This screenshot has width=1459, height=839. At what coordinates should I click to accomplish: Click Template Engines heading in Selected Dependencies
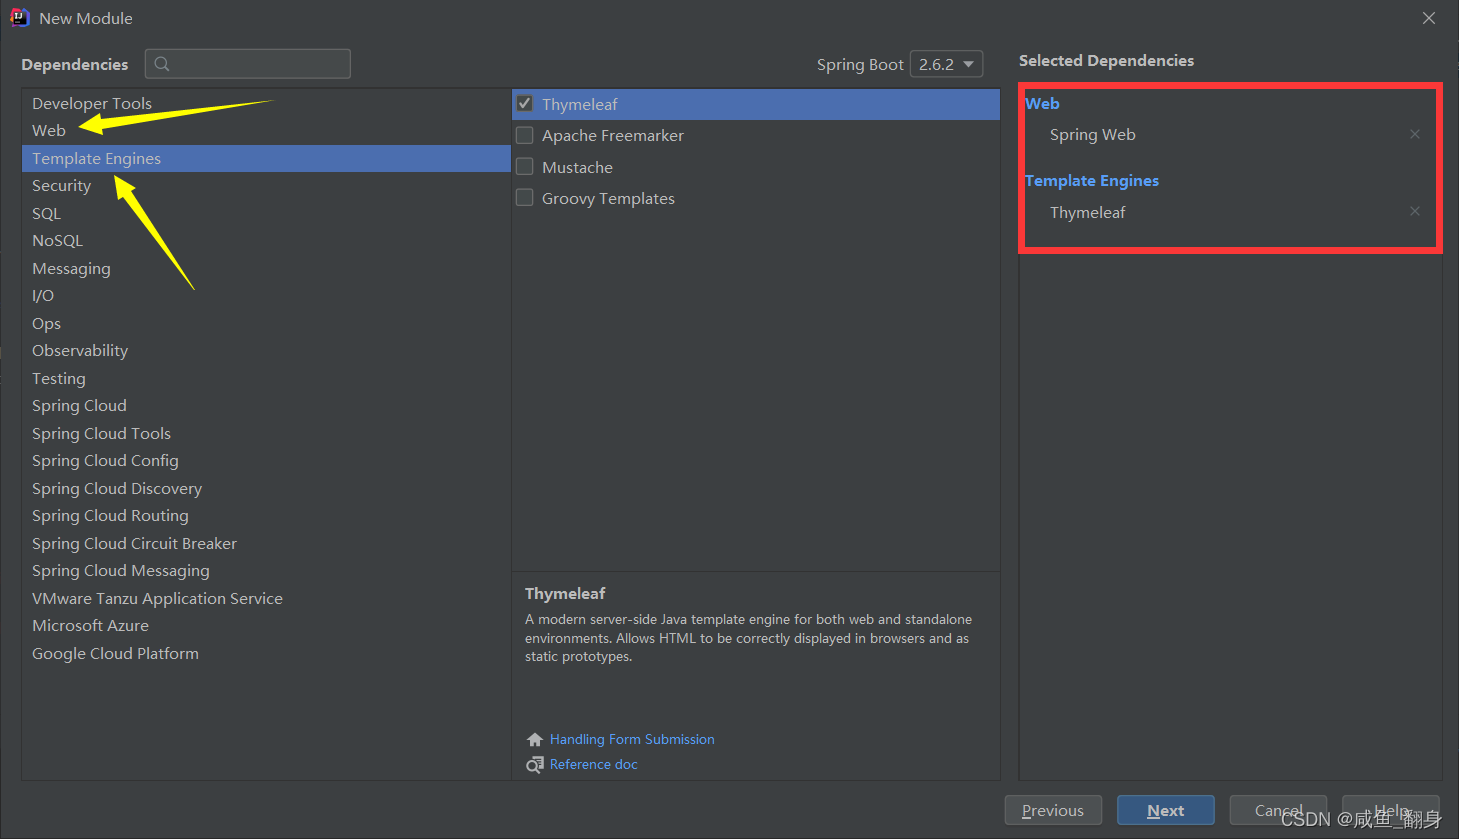pyautogui.click(x=1092, y=181)
